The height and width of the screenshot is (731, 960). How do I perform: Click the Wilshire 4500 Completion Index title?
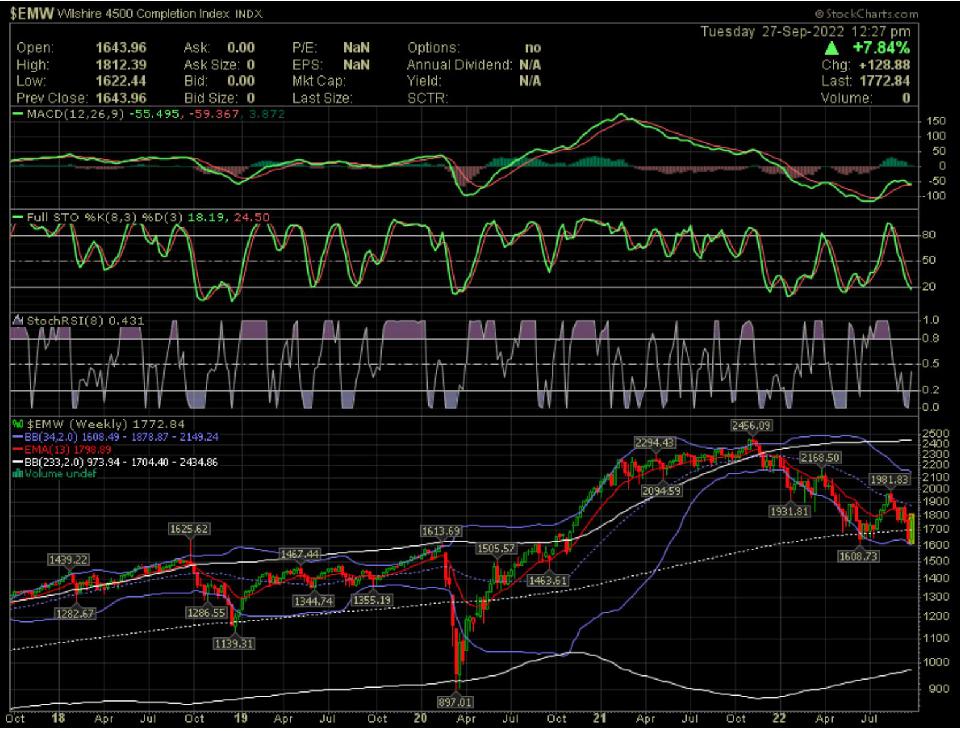pyautogui.click(x=143, y=13)
